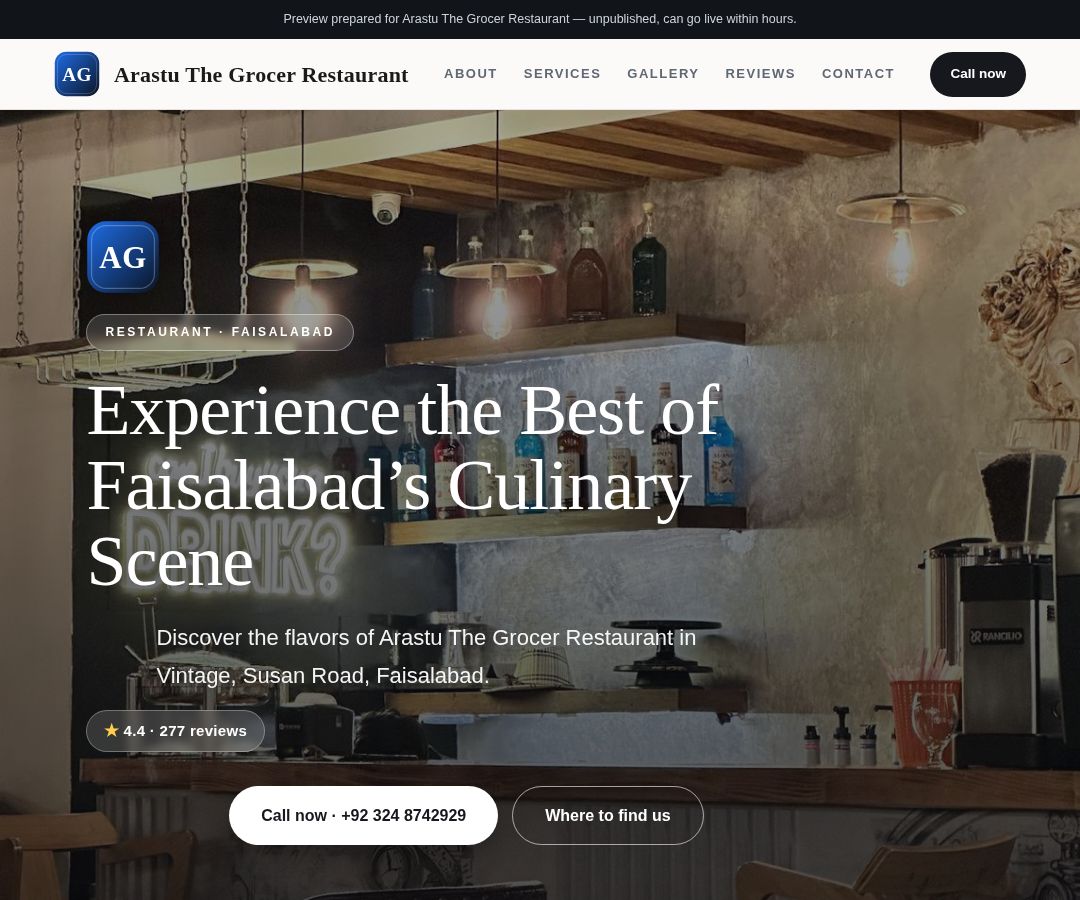
Task: Click the dark Call now header button
Action: point(977,74)
